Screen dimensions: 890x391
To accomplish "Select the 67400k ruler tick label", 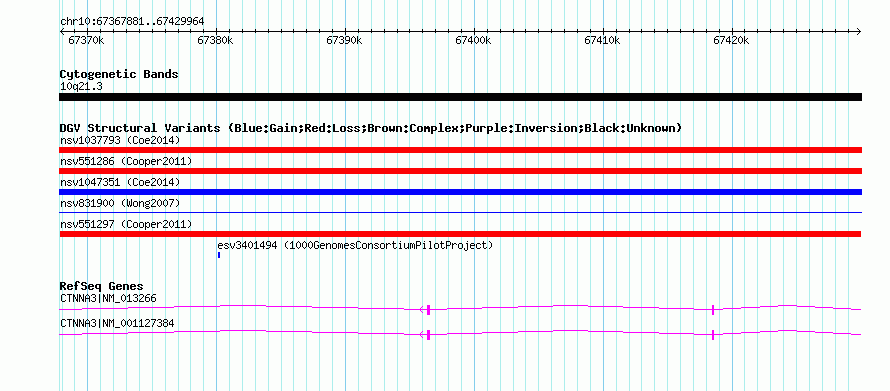I will pyautogui.click(x=473, y=40).
